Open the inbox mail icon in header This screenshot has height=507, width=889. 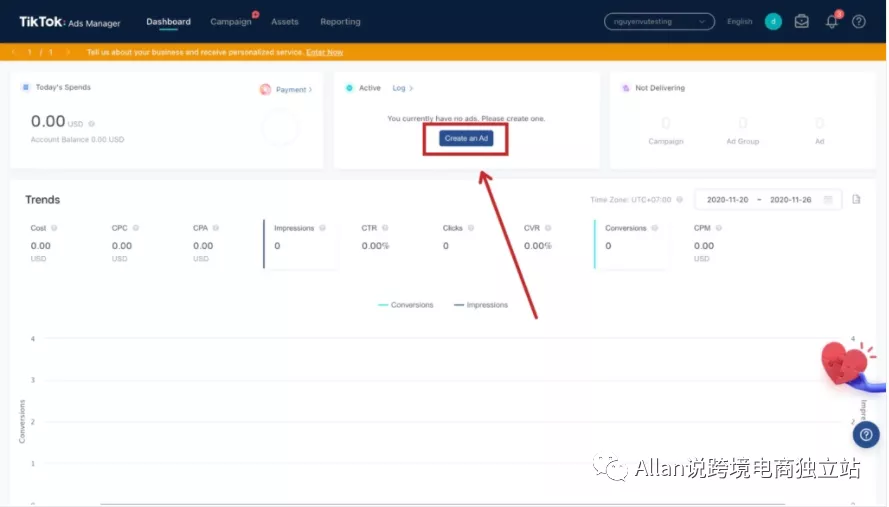click(x=801, y=22)
